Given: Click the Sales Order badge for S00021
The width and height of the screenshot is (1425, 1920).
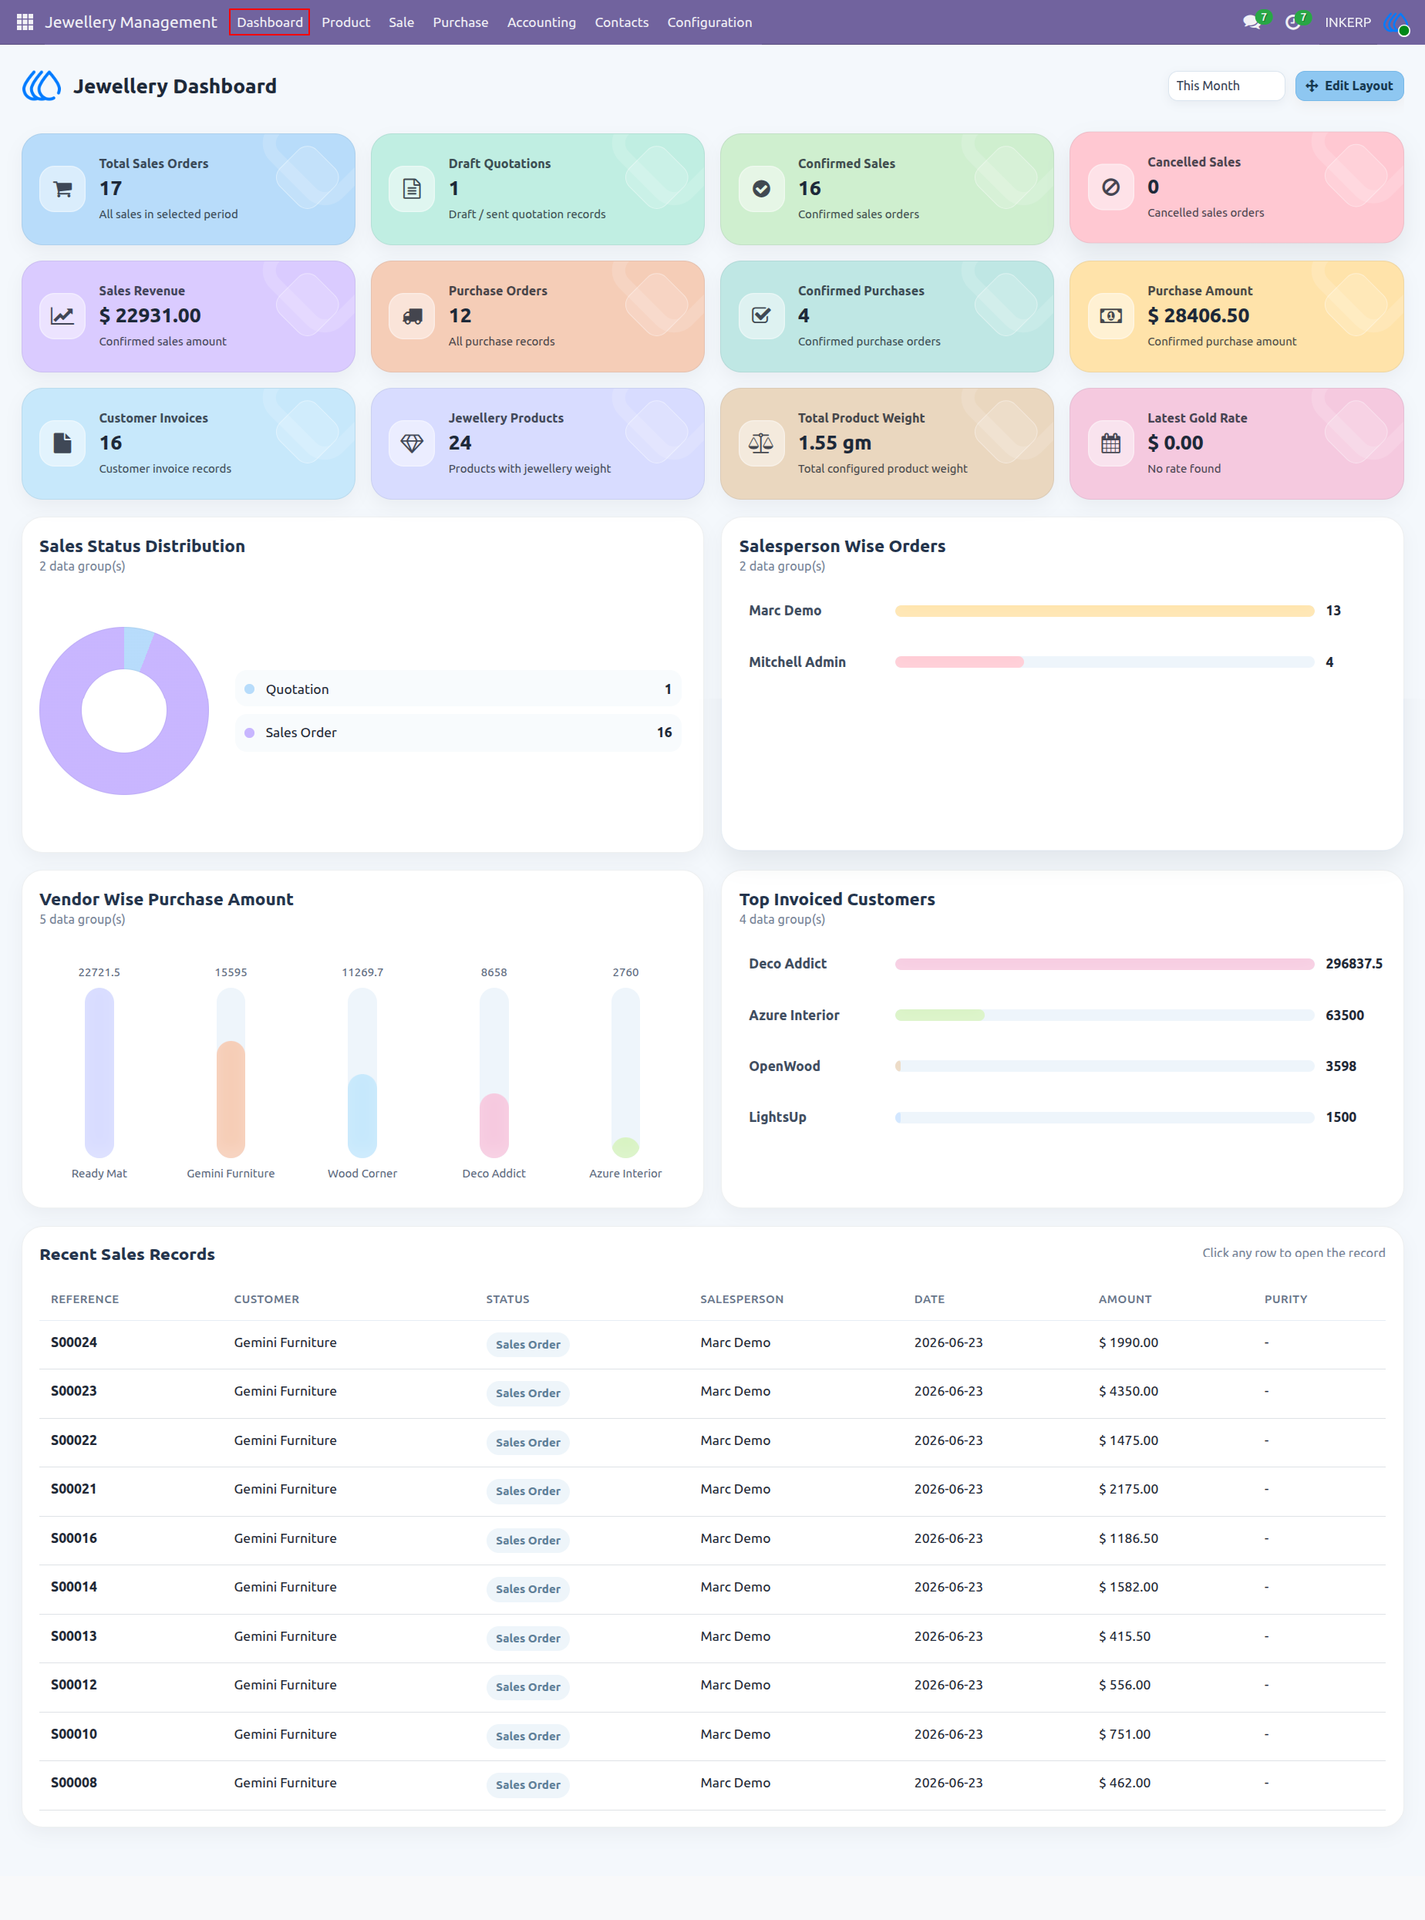Looking at the screenshot, I should [528, 1491].
